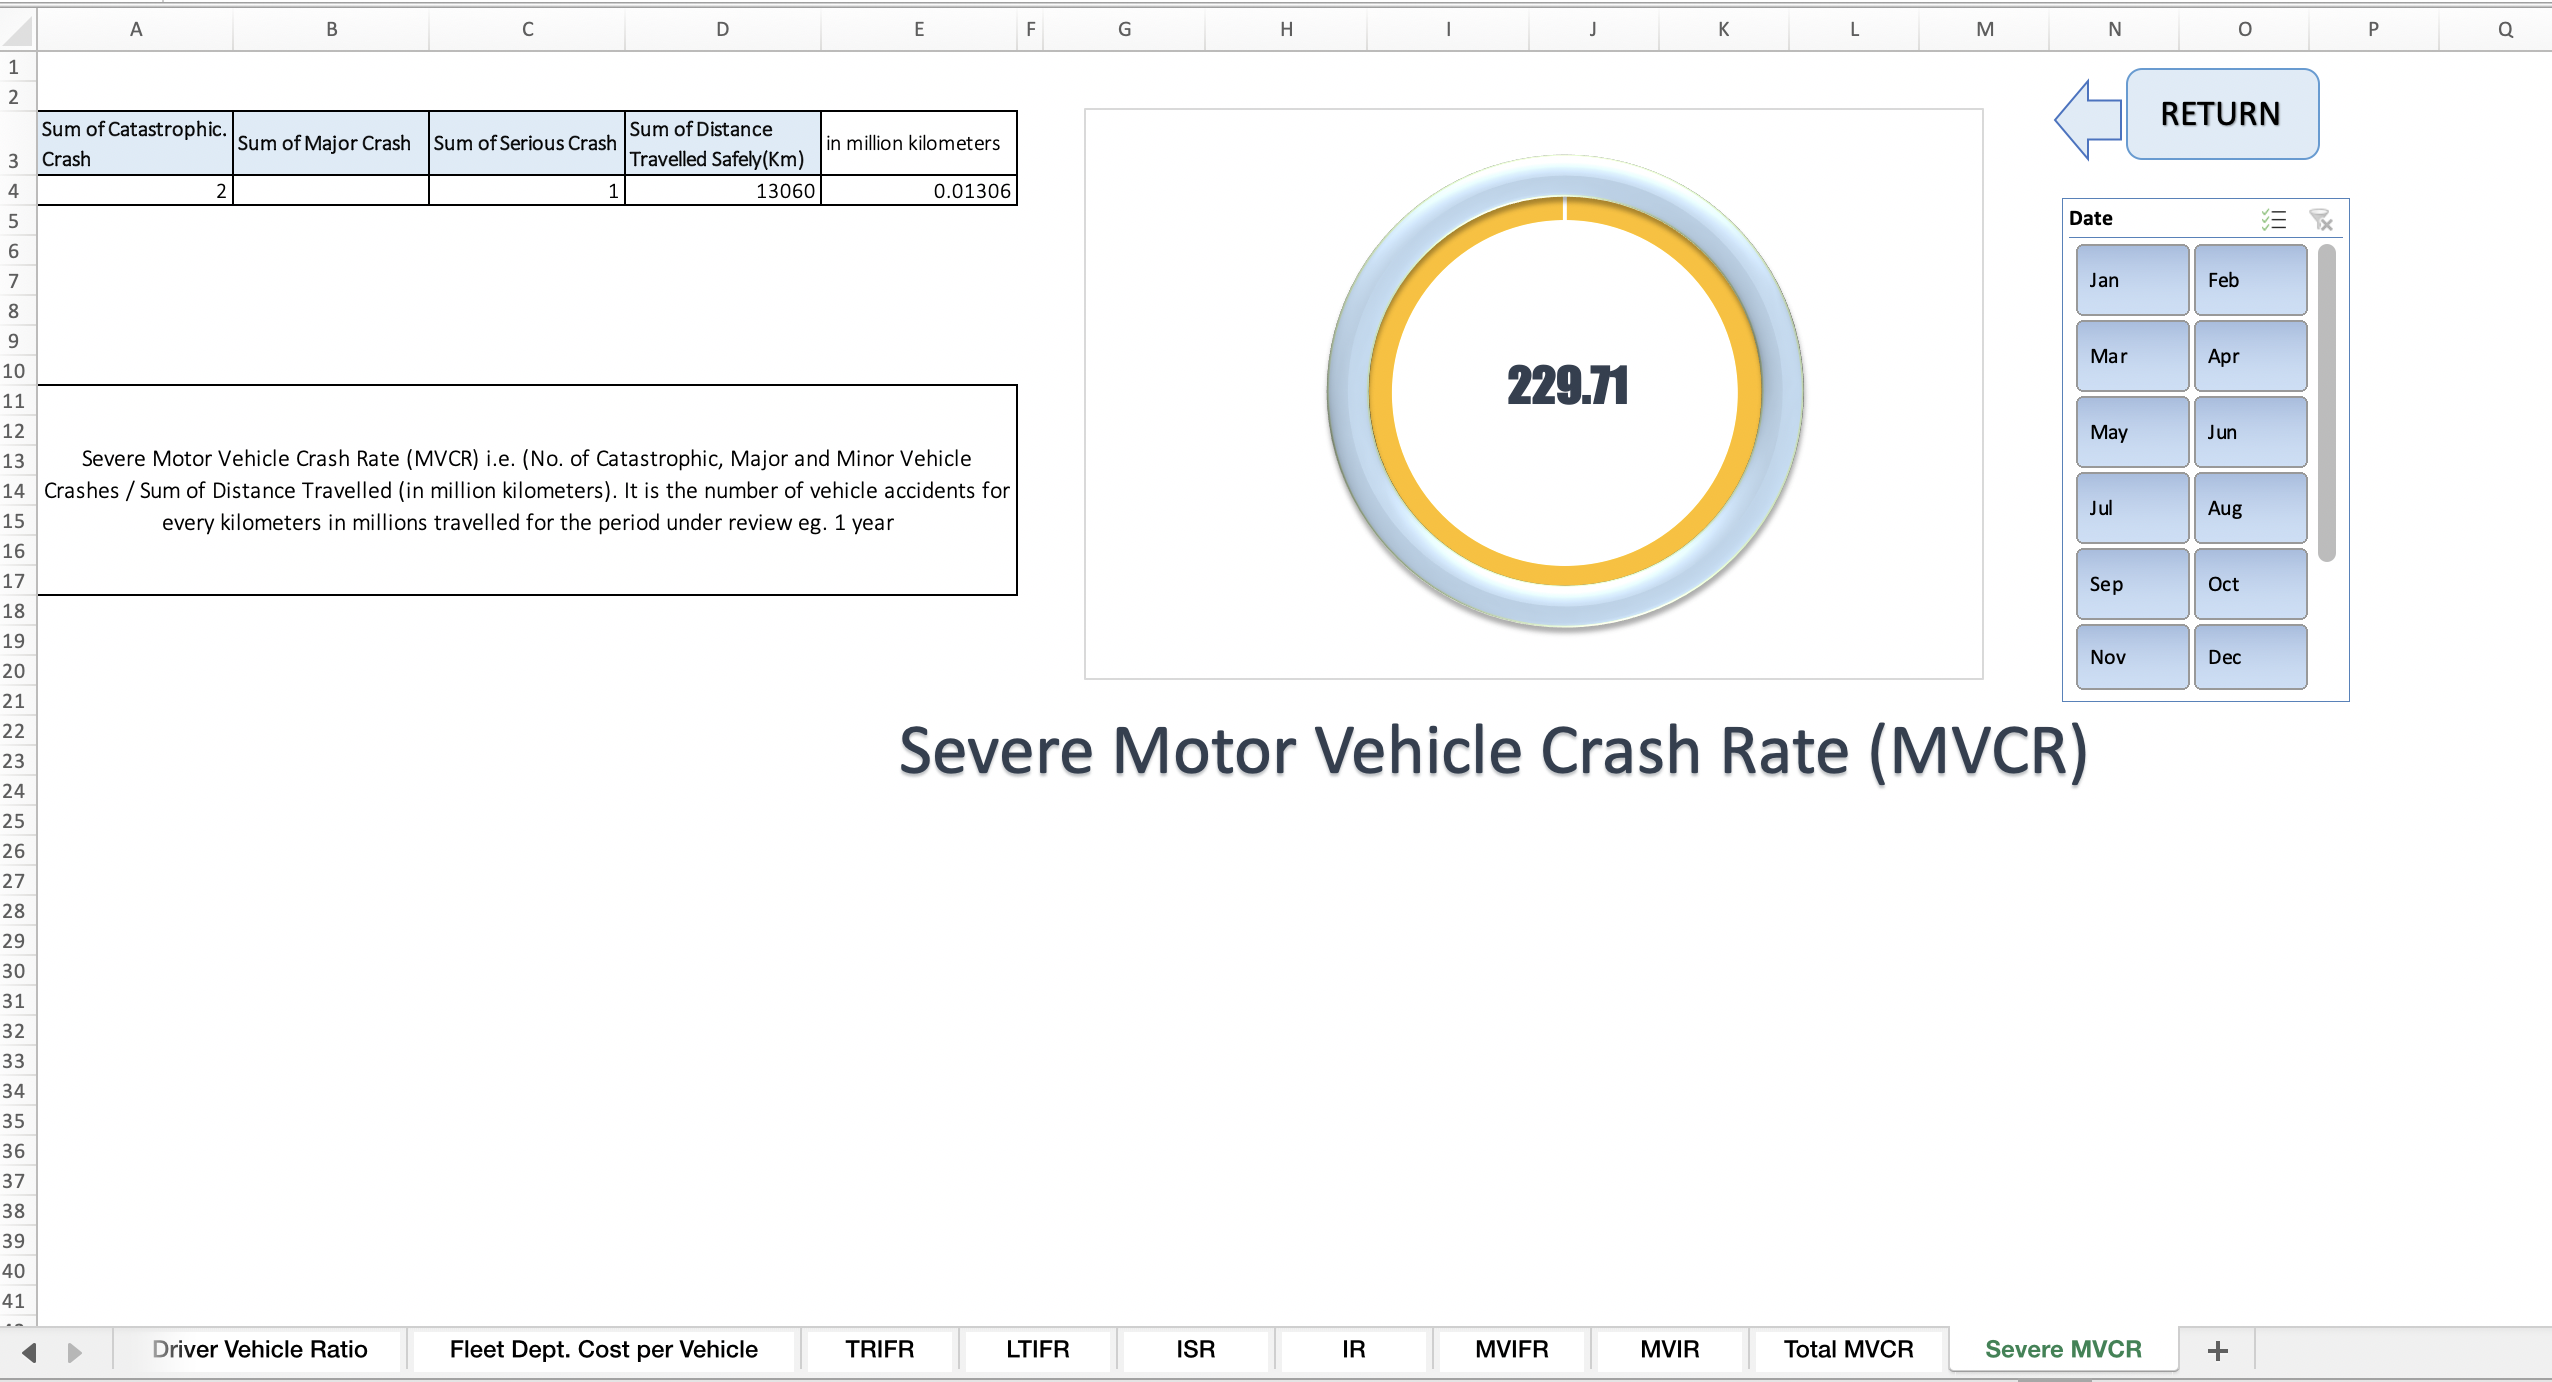Click cell with value 0.01306
The width and height of the screenshot is (2552, 1382).
click(919, 191)
